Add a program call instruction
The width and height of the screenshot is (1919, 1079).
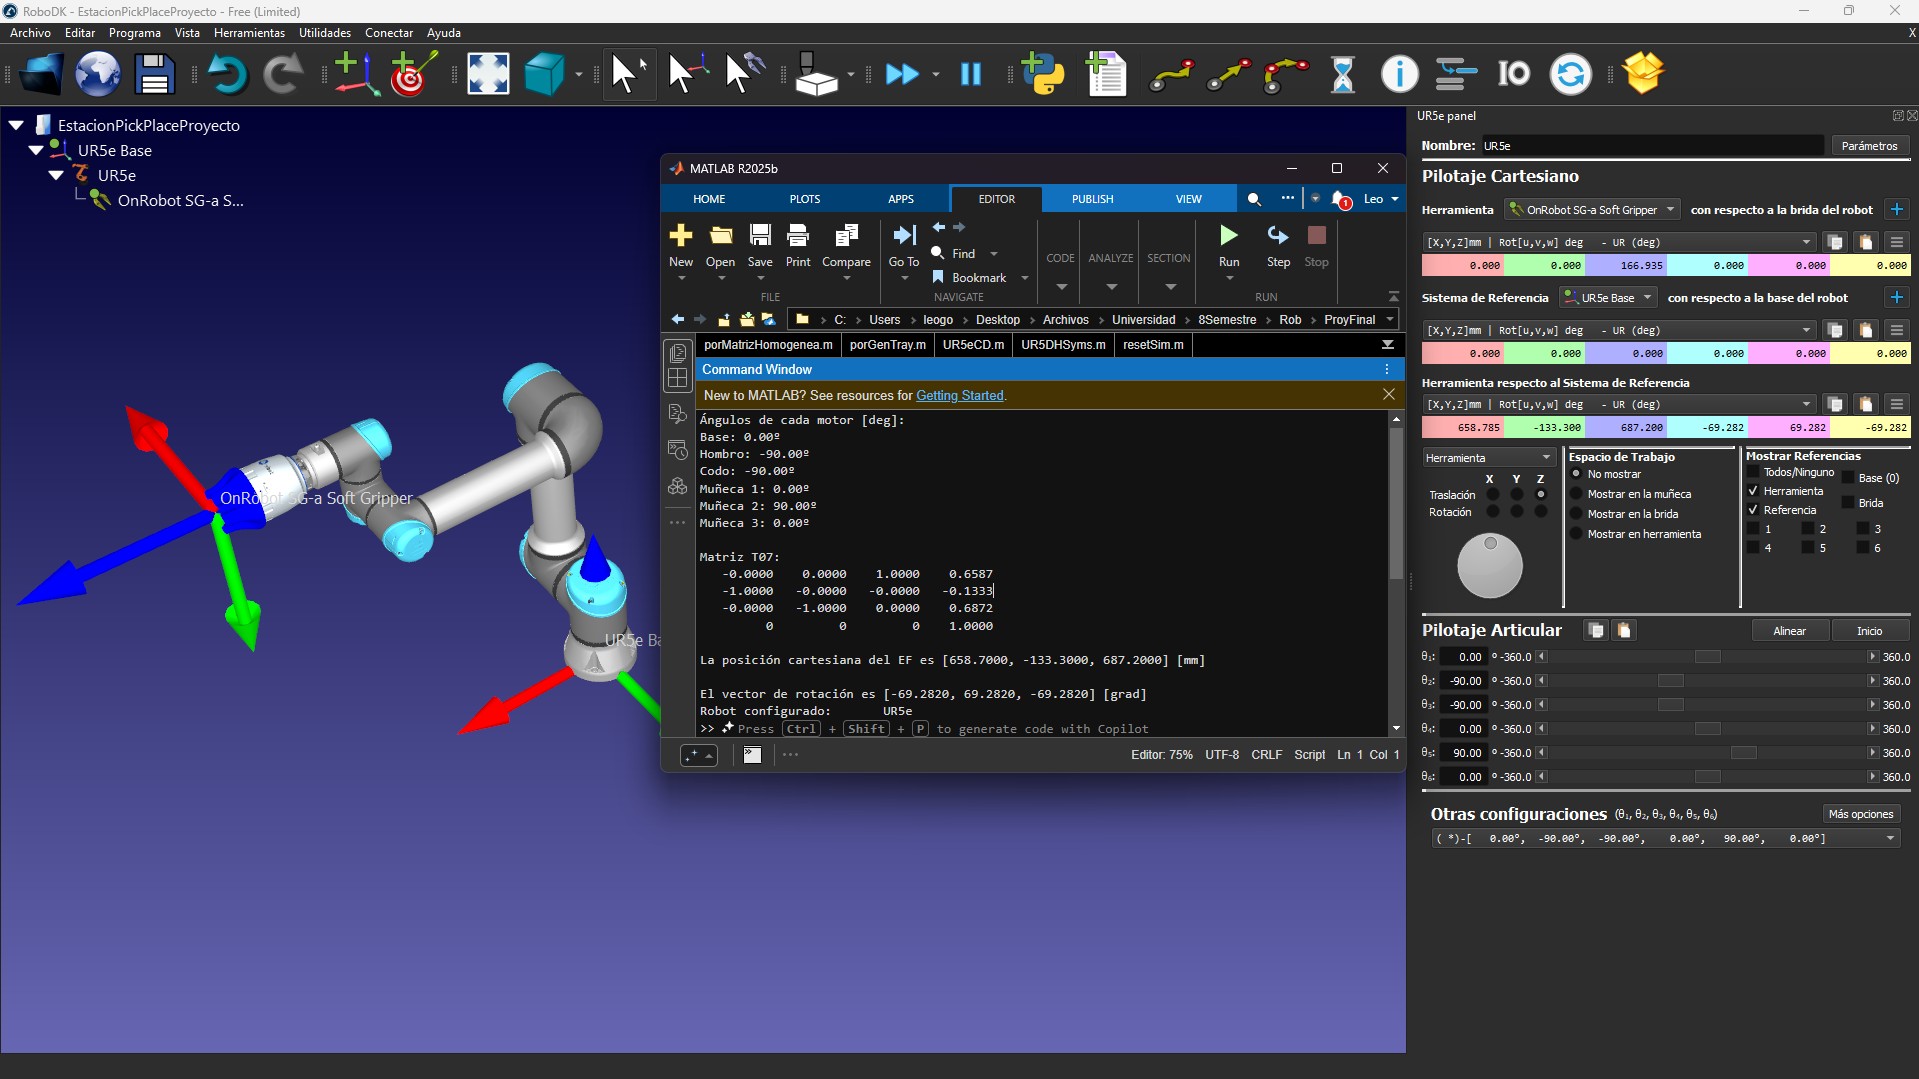coord(1456,74)
